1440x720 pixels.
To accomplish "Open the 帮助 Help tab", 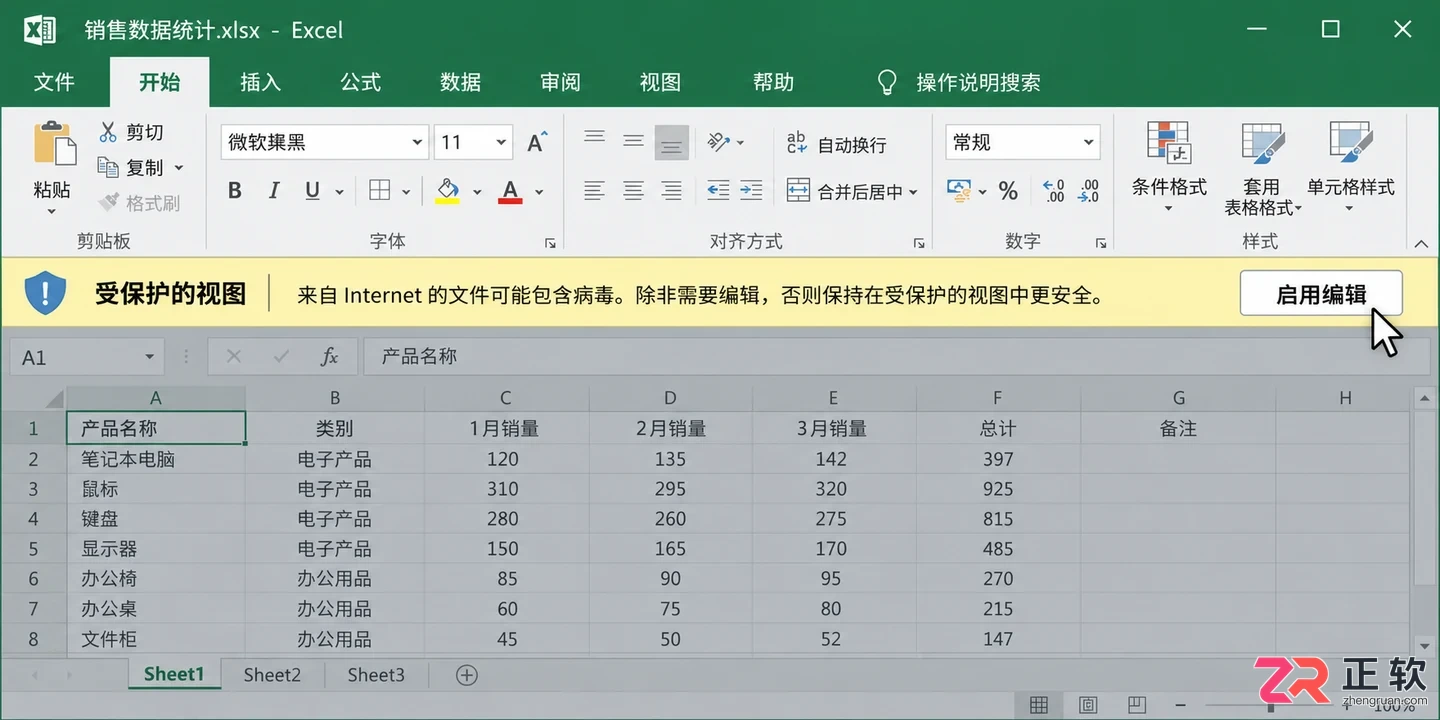I will click(x=773, y=82).
